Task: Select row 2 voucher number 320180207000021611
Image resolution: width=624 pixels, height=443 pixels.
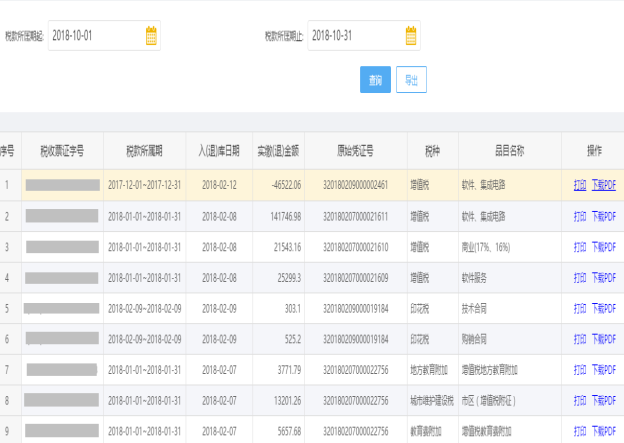Action: (x=355, y=216)
